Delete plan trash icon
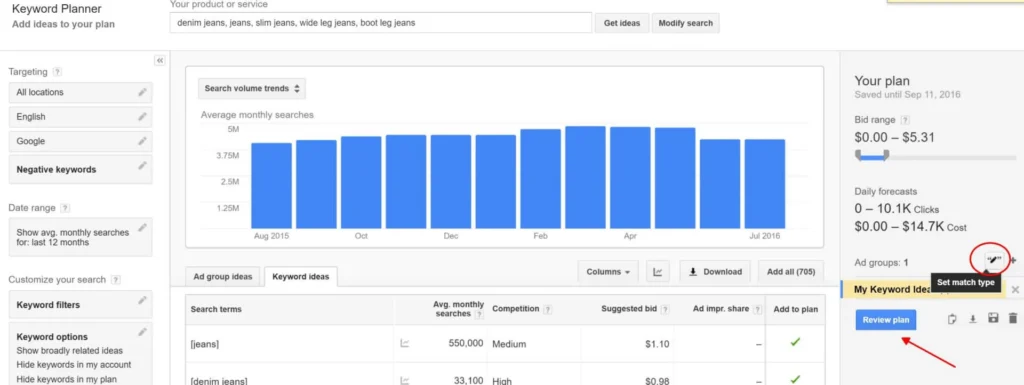Screen dimensions: 1024x385 [1013, 319]
